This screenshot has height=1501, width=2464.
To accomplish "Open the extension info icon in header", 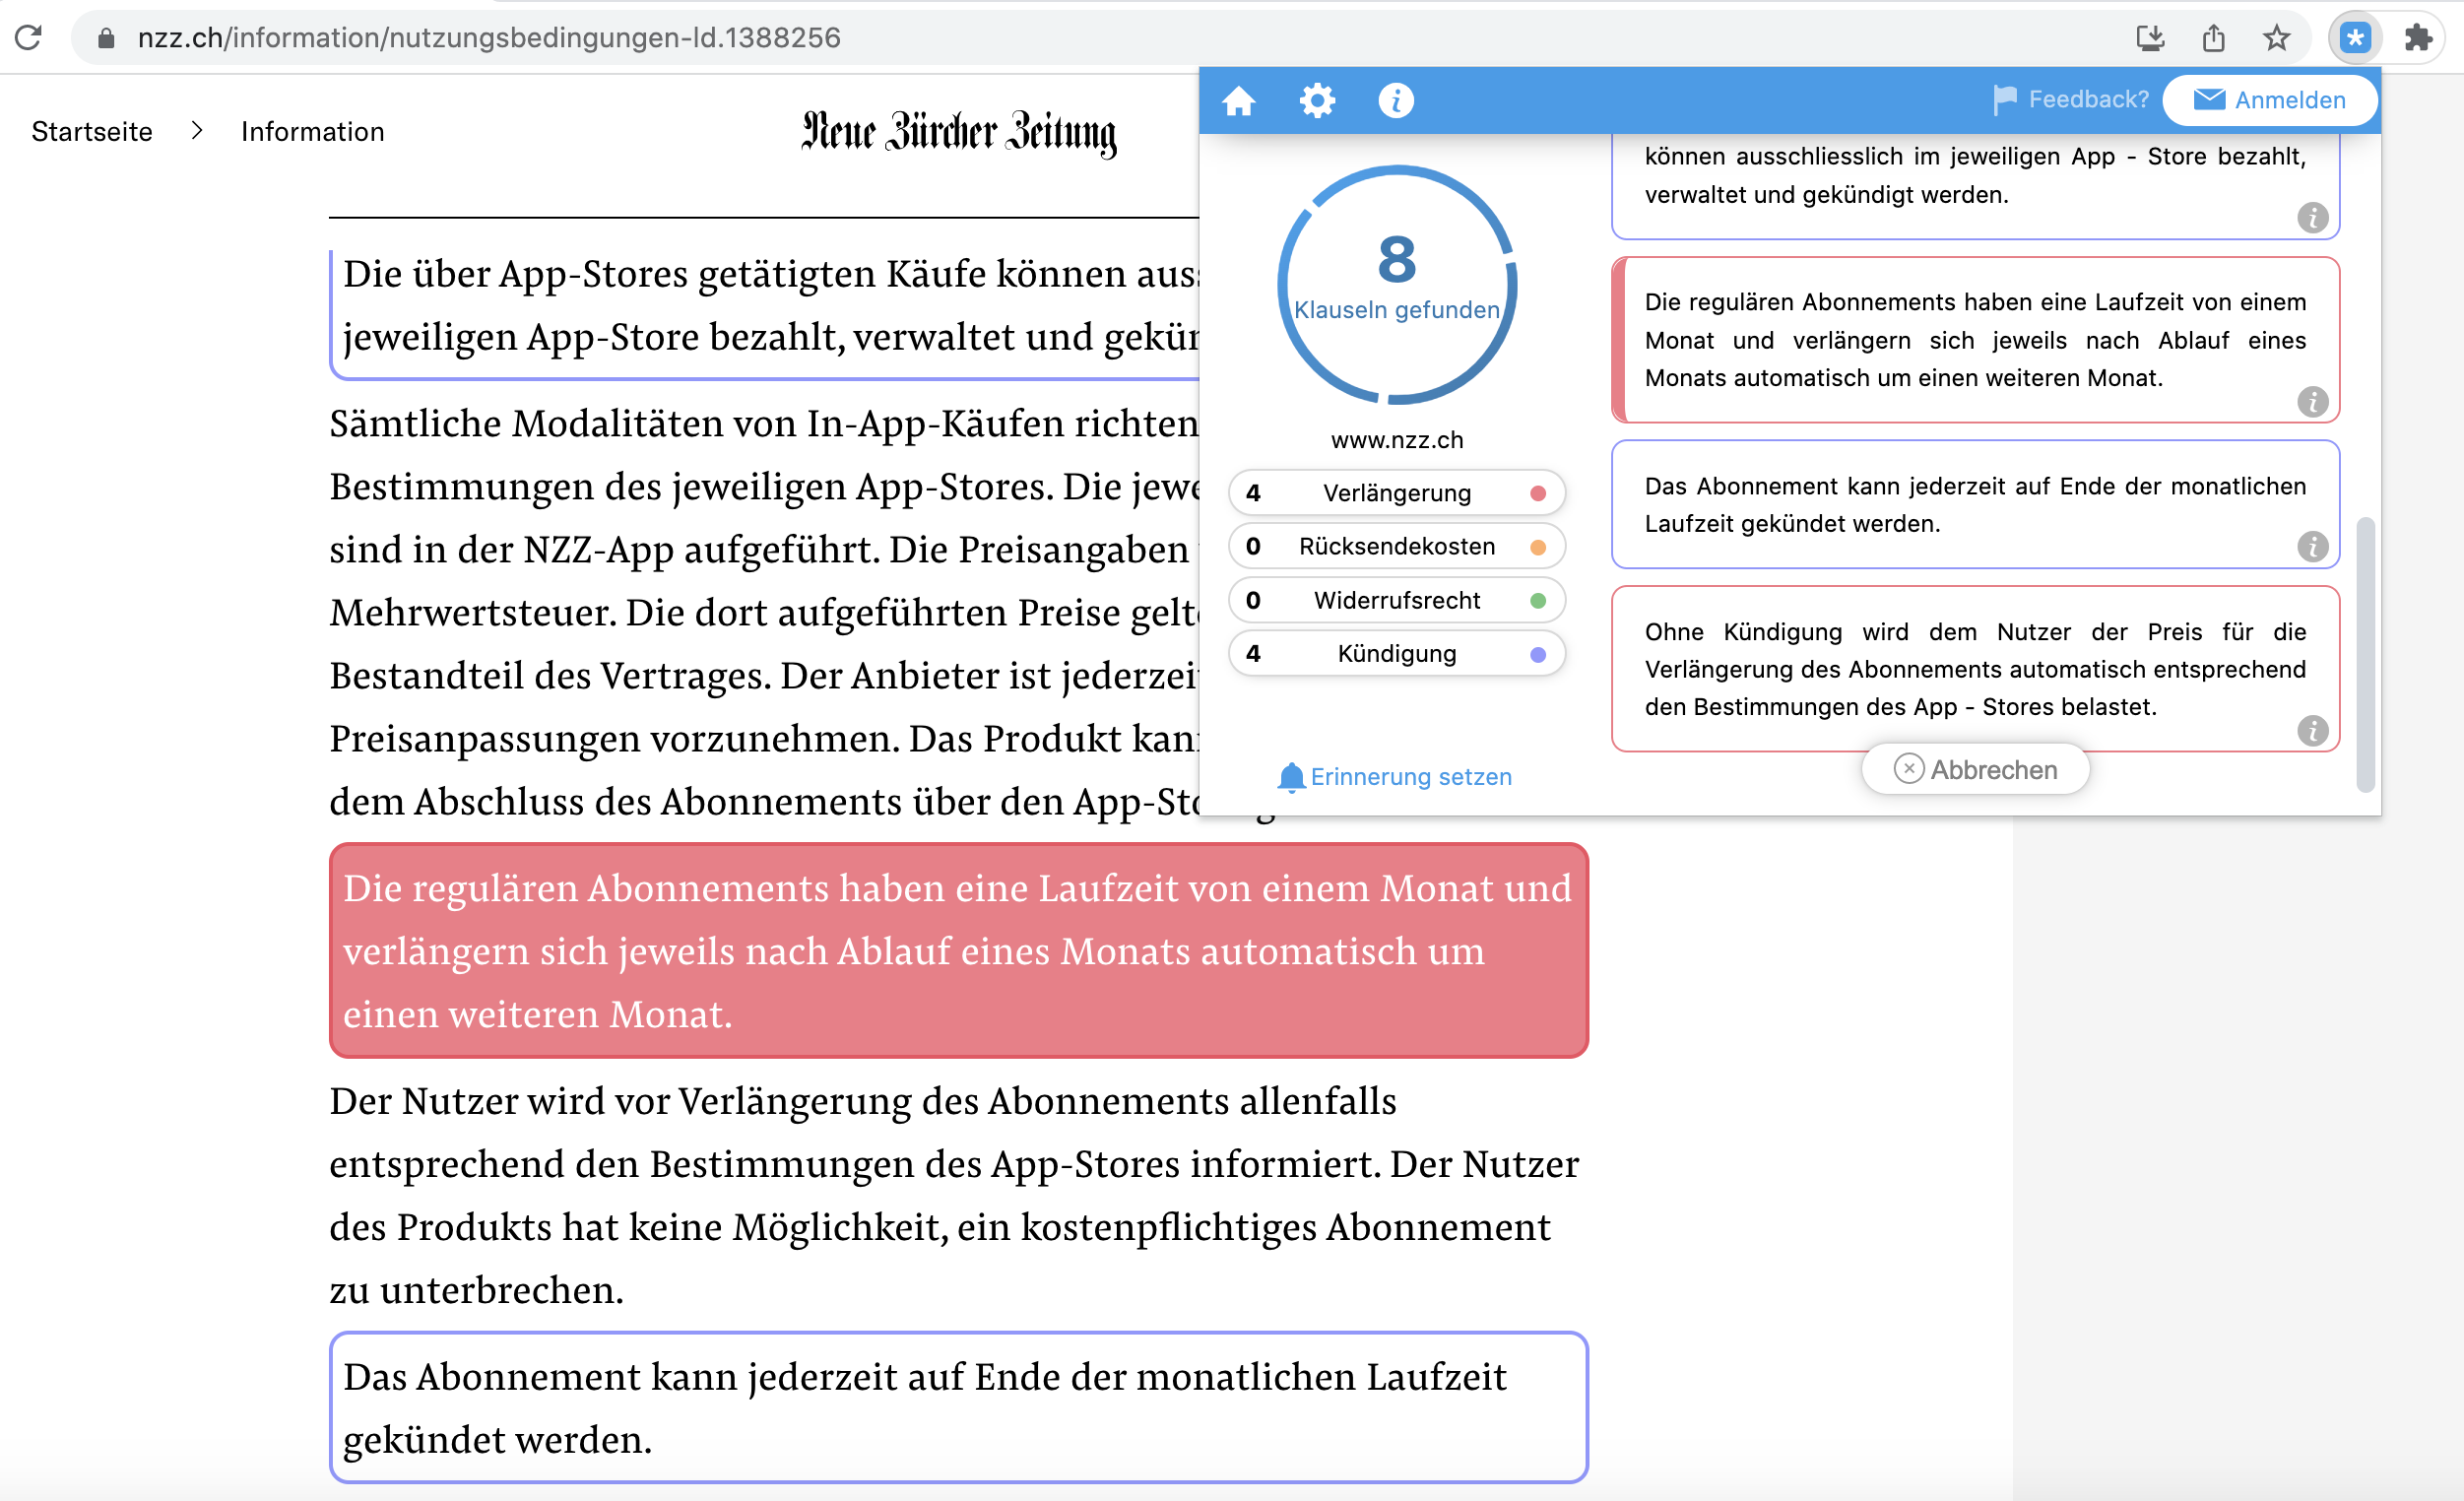I will coord(1396,100).
